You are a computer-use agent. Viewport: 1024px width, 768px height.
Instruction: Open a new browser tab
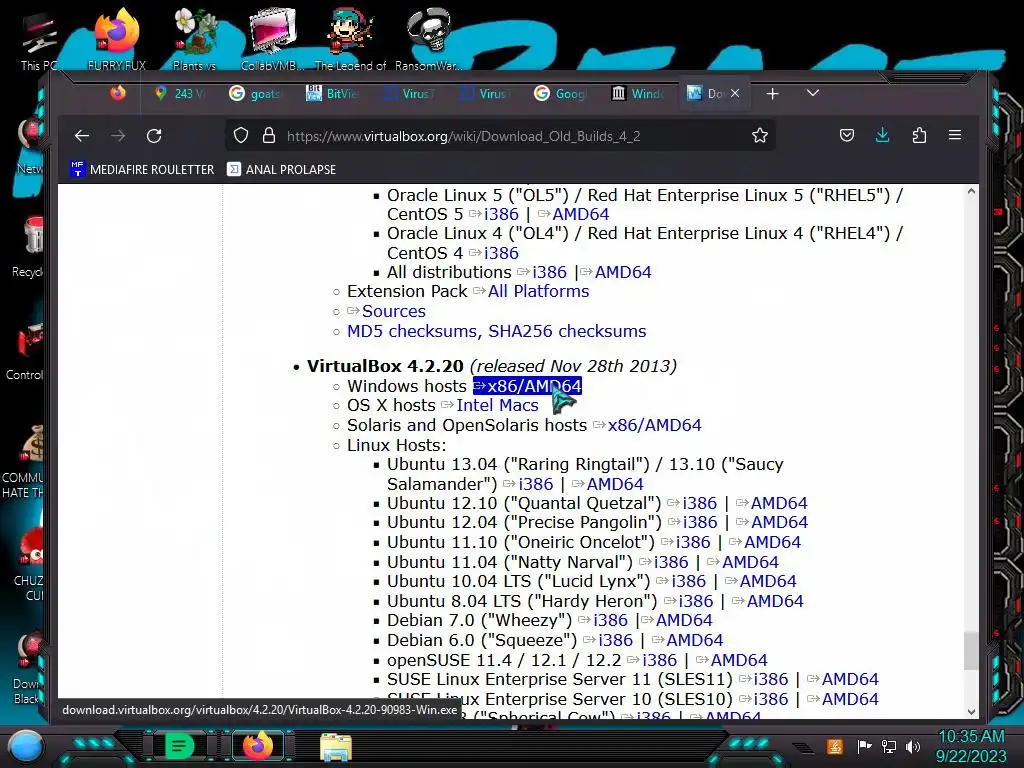pyautogui.click(x=773, y=93)
